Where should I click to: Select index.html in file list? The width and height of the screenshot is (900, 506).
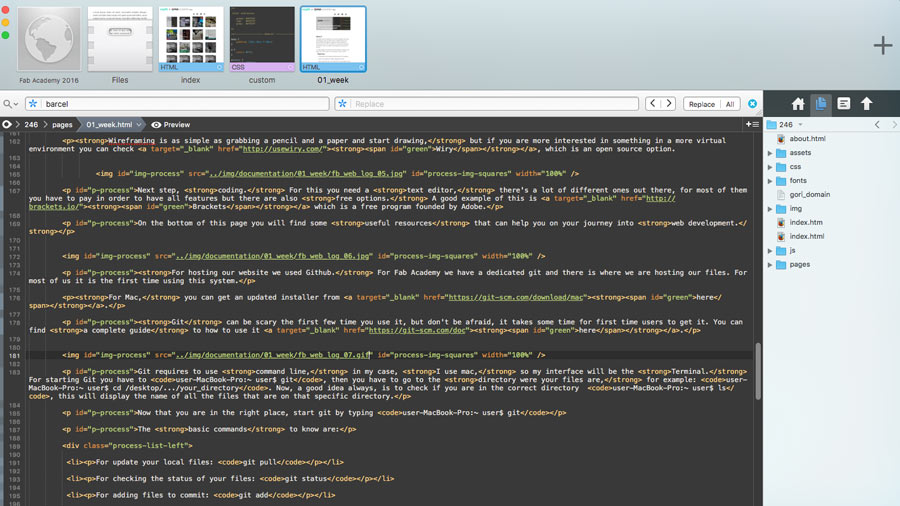tap(806, 236)
